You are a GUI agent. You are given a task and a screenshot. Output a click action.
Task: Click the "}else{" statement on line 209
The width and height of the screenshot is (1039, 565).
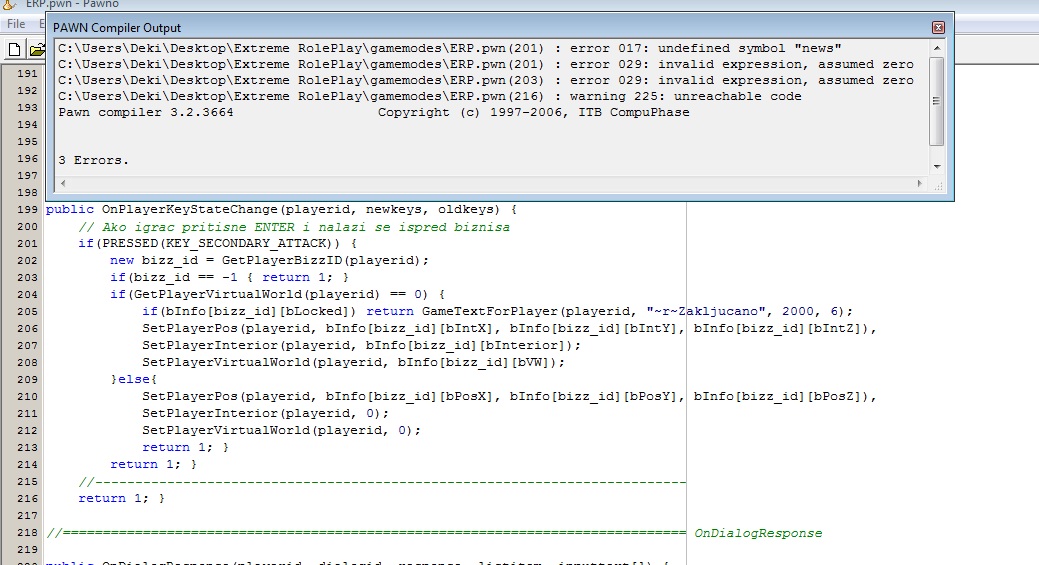coord(134,380)
